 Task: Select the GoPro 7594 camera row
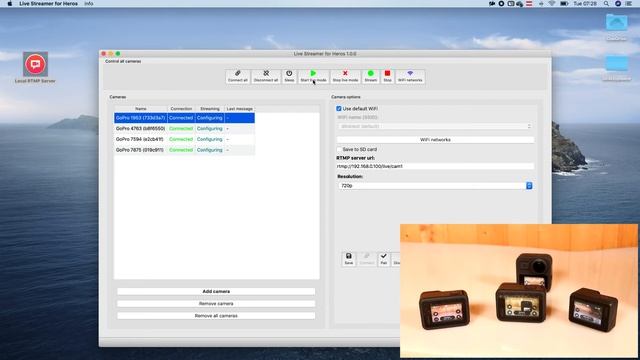point(184,139)
